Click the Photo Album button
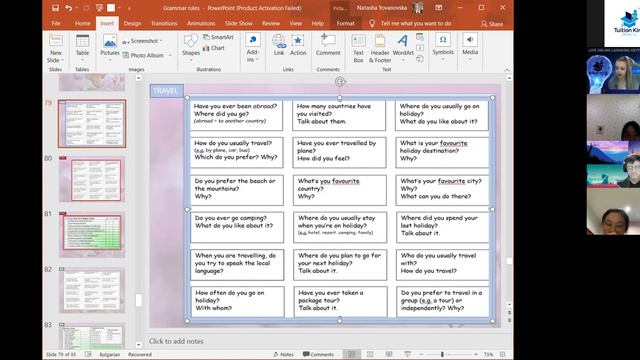Viewport: 640px width, 360px height. [x=144, y=55]
